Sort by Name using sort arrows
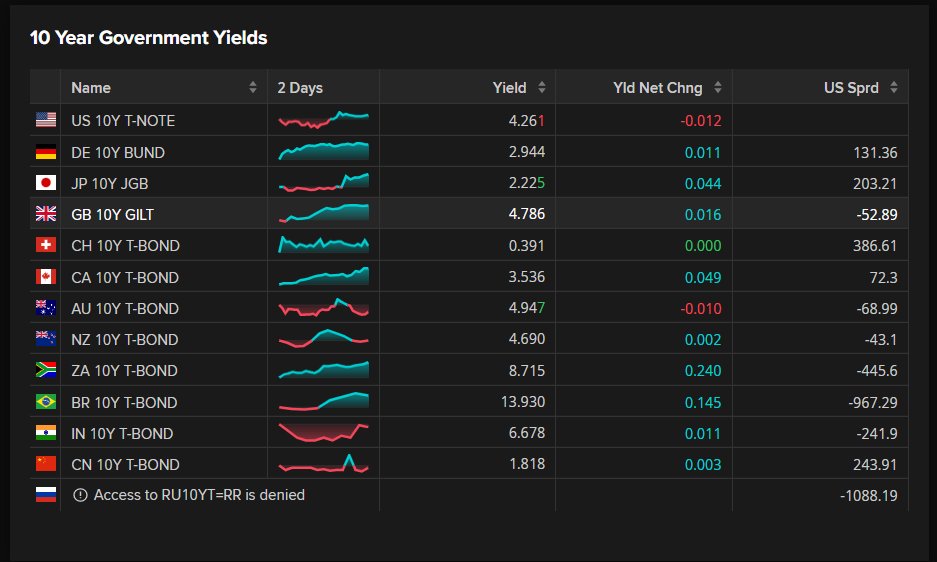 pyautogui.click(x=253, y=87)
